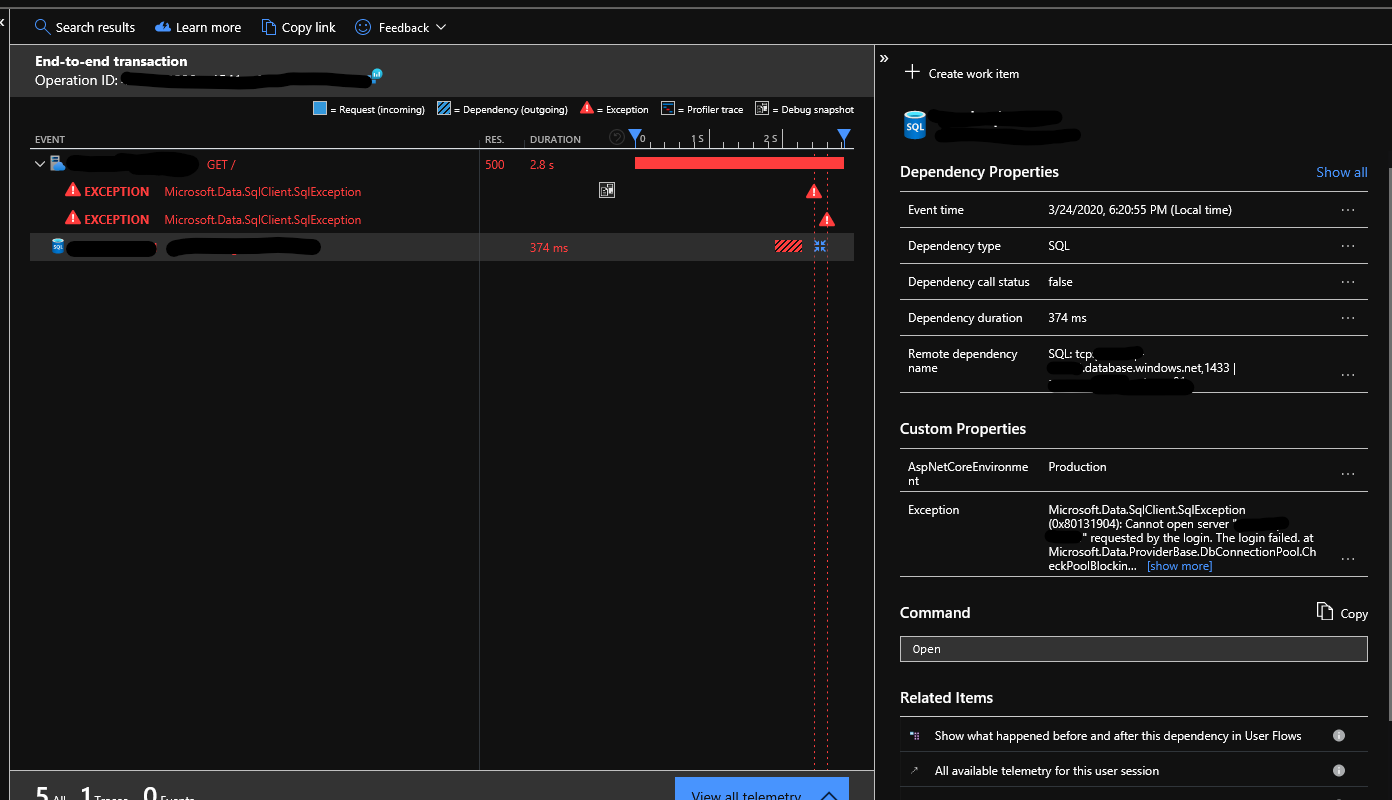Click the EVENT column header
Image resolution: width=1392 pixels, height=800 pixels.
click(50, 139)
